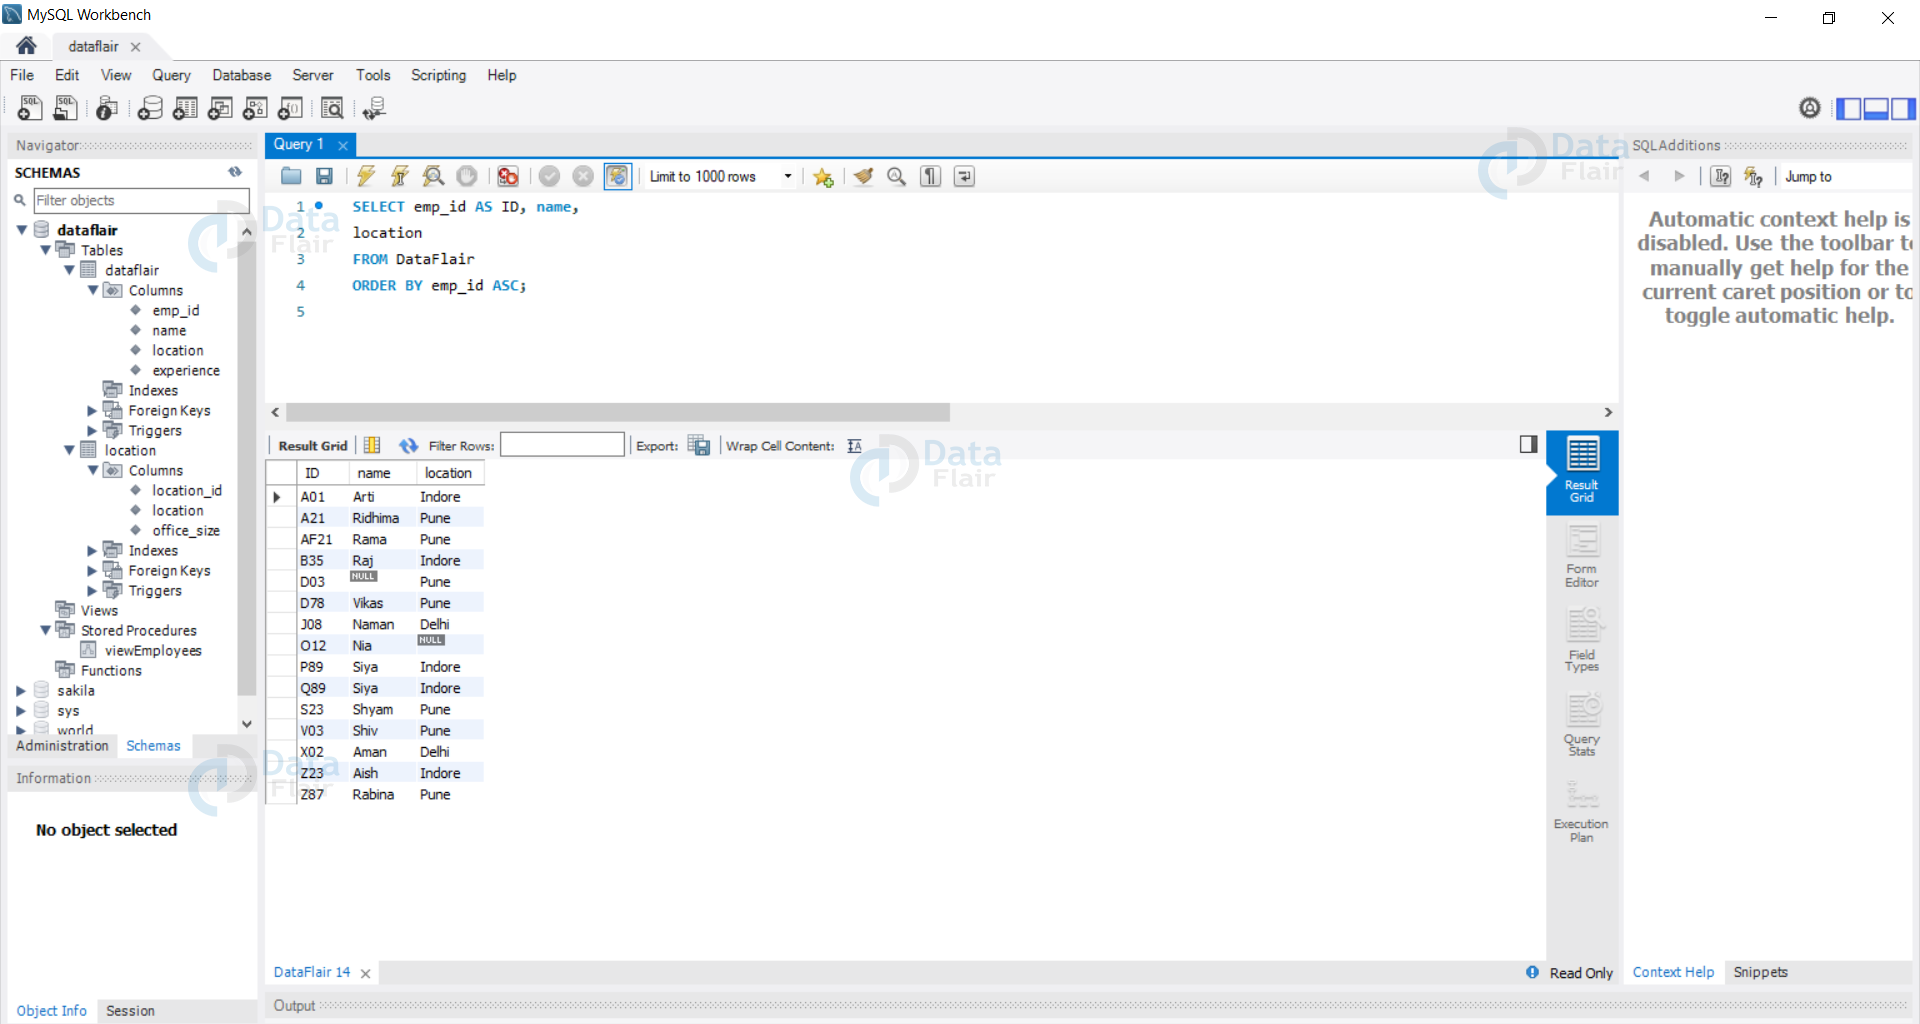This screenshot has width=1920, height=1024.
Task: Reconnect to DBMS icon
Action: pyautogui.click(x=374, y=108)
